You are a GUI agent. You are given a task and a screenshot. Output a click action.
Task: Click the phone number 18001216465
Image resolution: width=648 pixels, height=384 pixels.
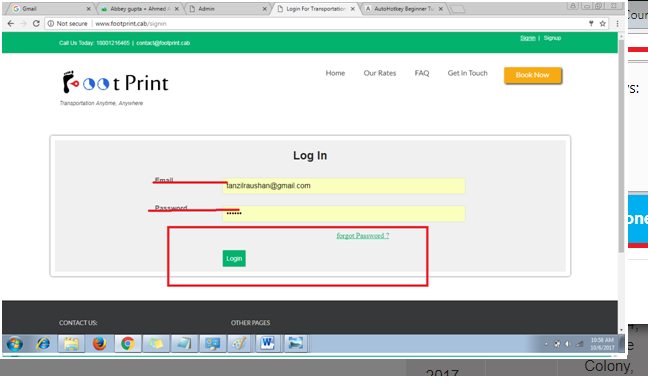point(113,43)
